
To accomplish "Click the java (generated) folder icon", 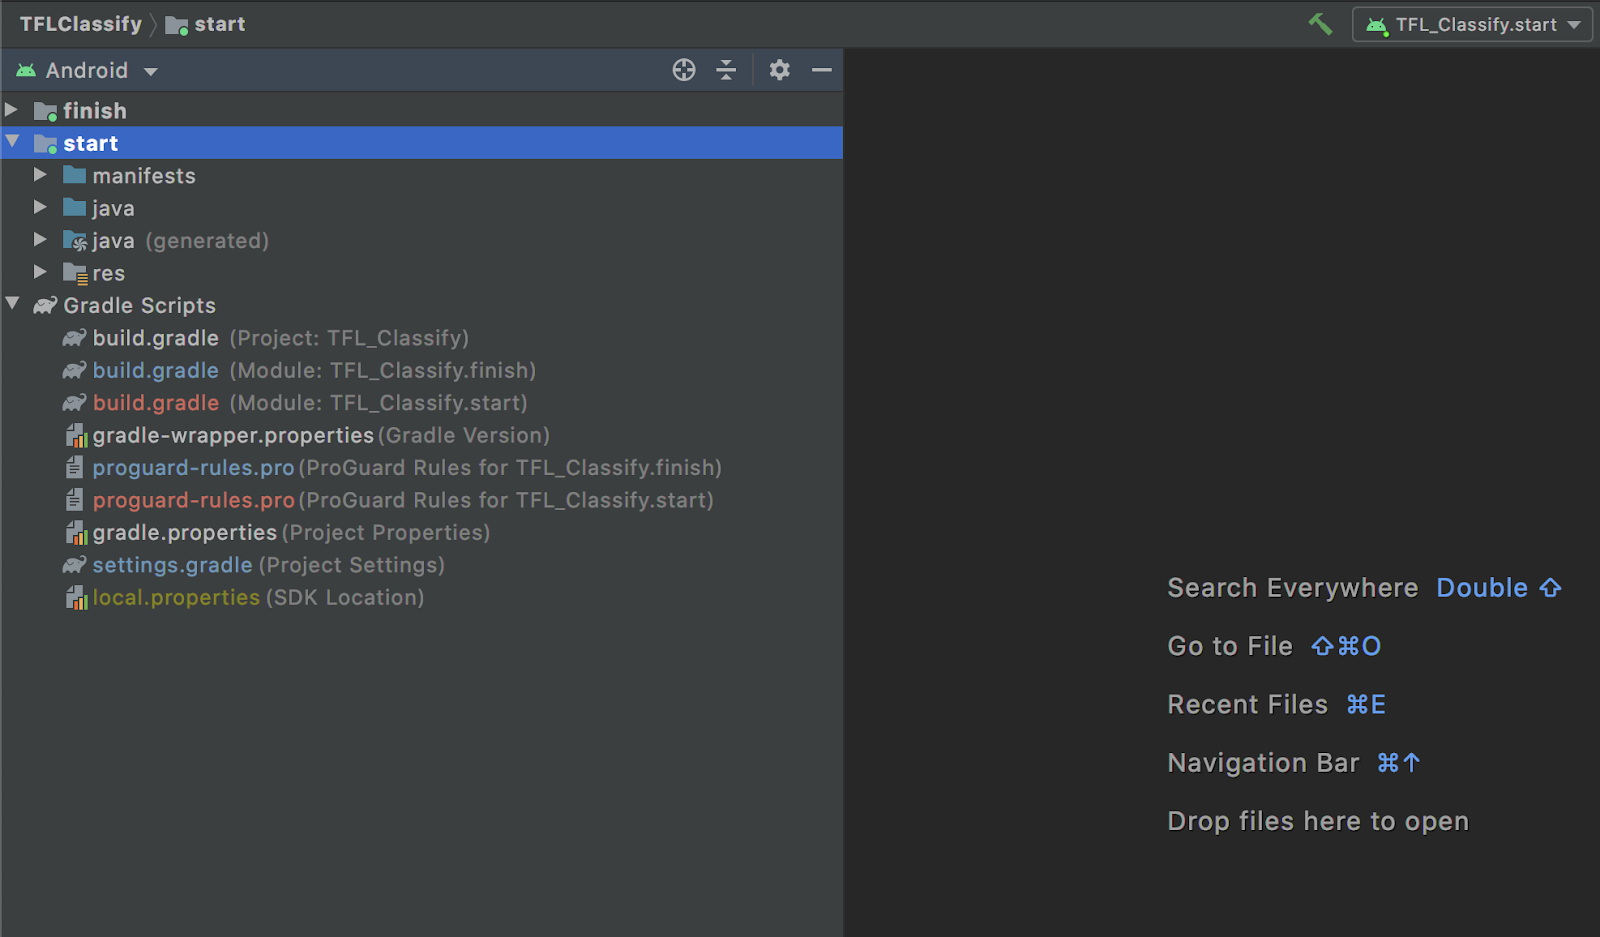I will 75,241.
